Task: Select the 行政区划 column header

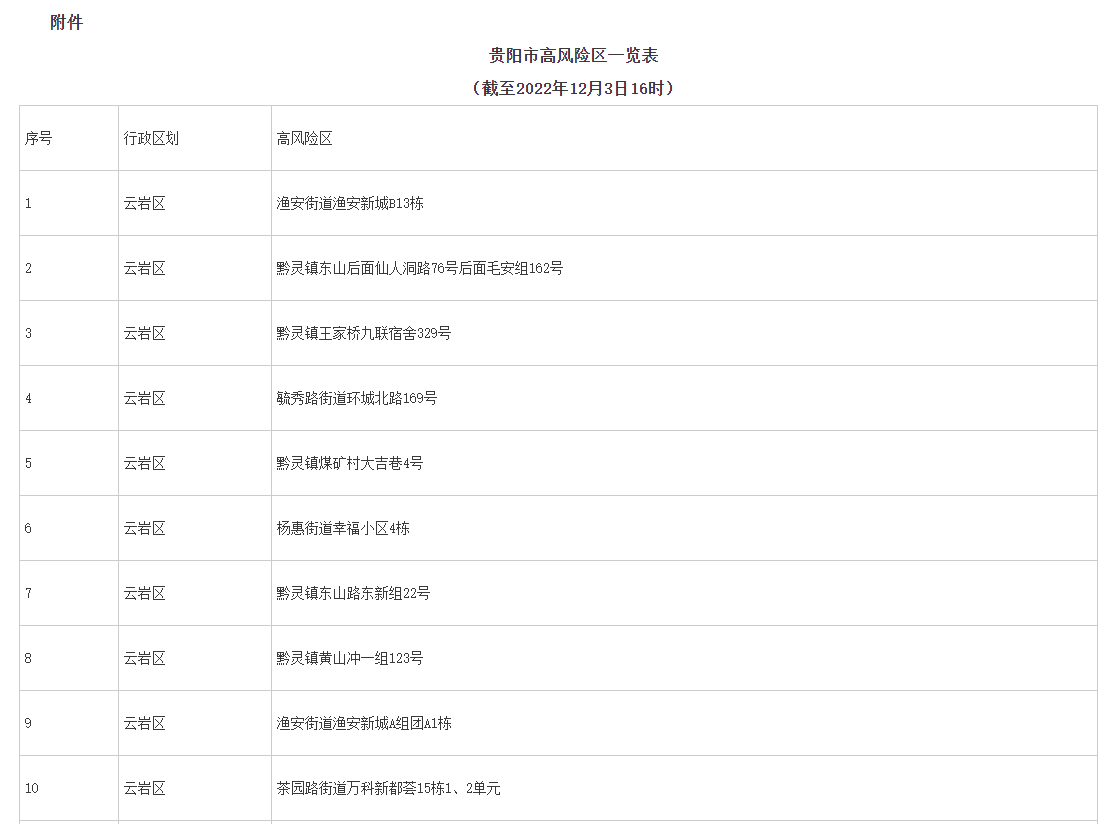Action: [151, 139]
